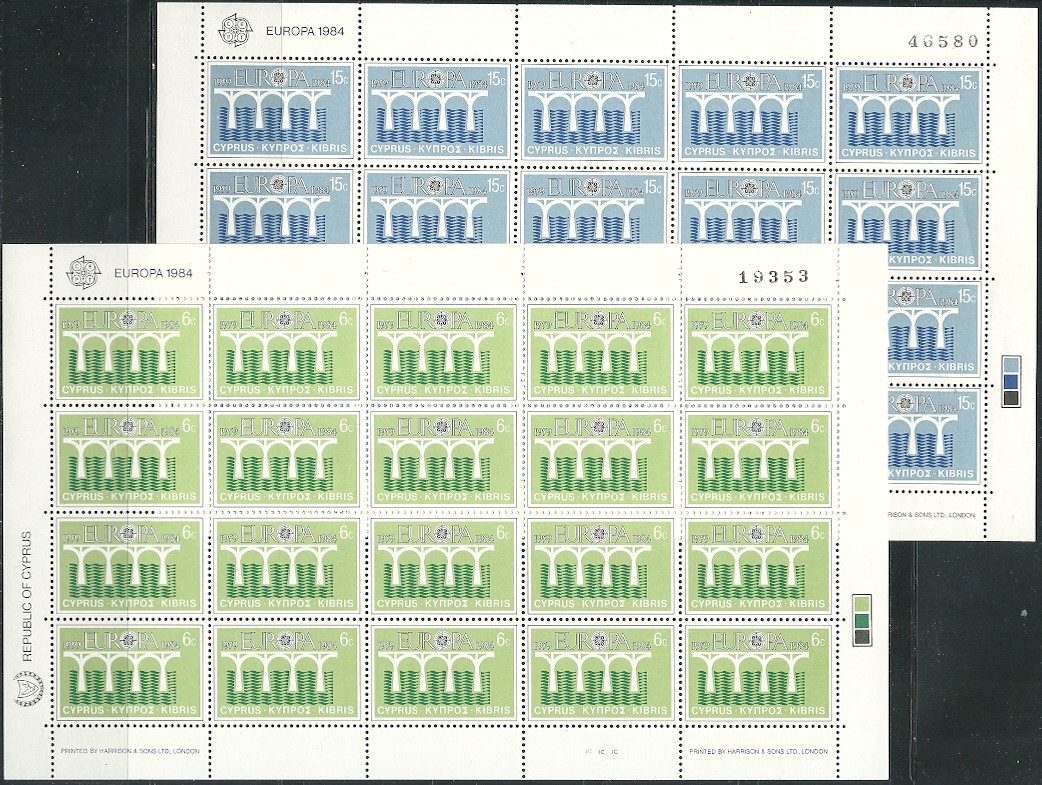Click the top-left 6c green stamp
This screenshot has height=785, width=1042.
pyautogui.click(x=129, y=352)
